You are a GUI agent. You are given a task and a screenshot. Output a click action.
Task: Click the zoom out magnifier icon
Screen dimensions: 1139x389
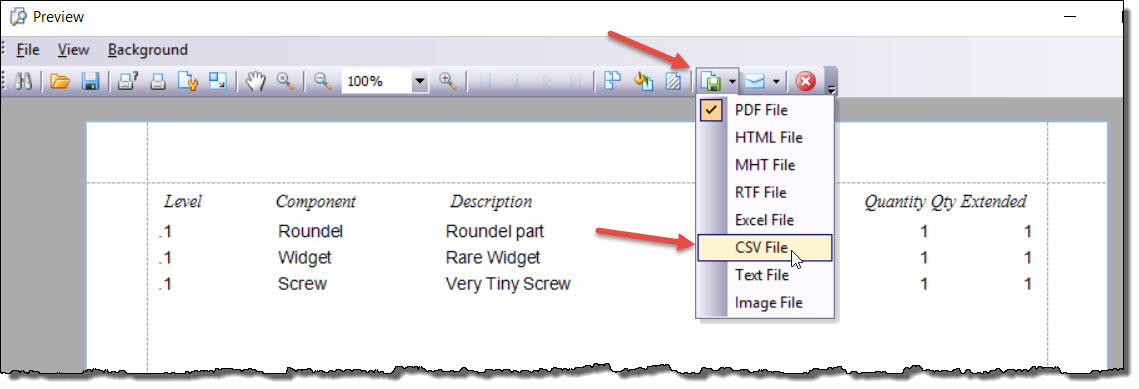(323, 81)
